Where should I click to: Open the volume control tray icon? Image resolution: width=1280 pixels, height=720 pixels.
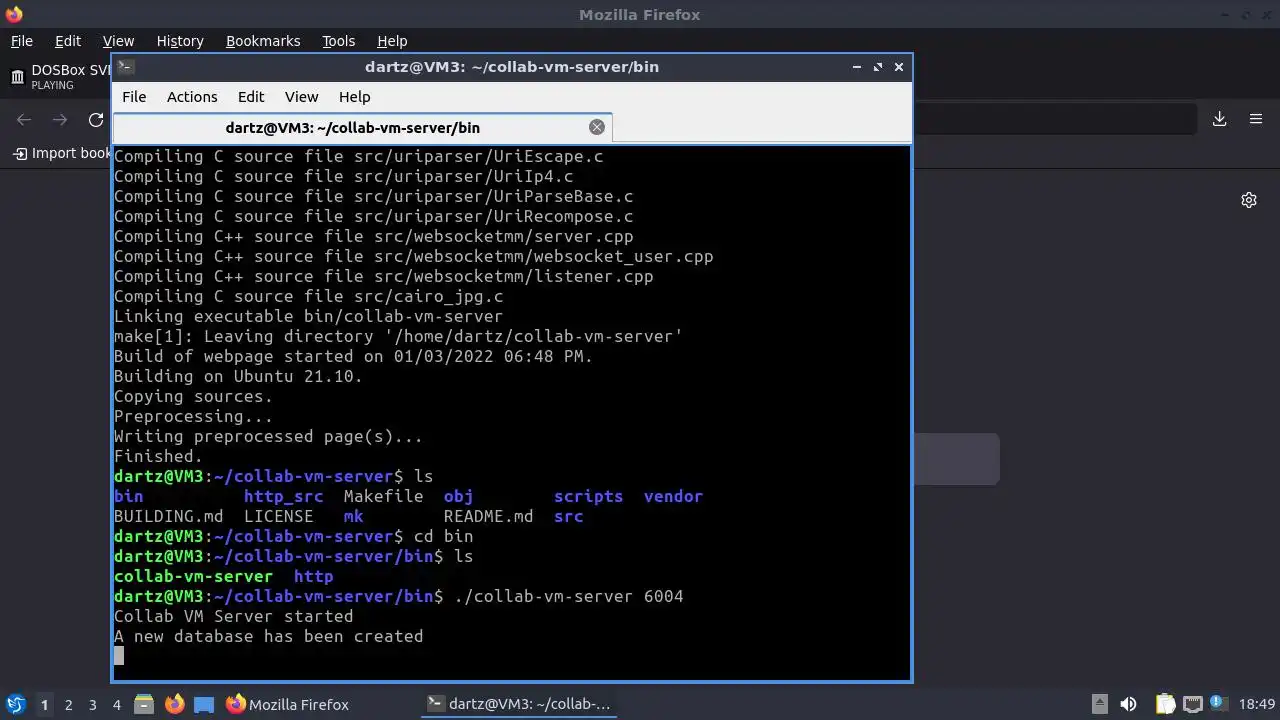[1129, 704]
